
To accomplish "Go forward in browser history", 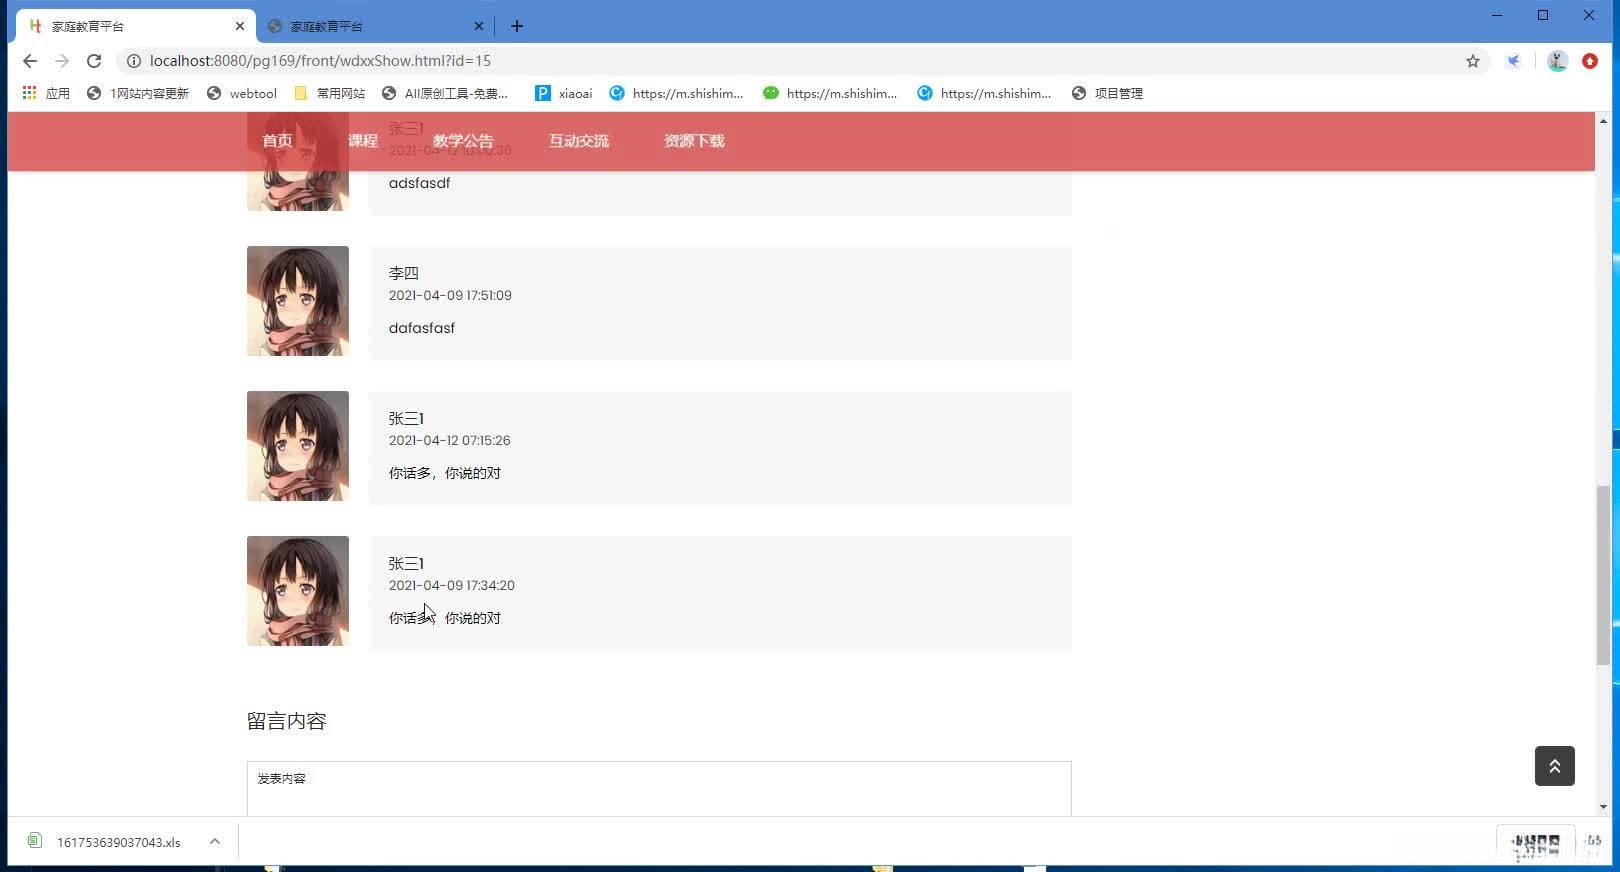I will tap(62, 61).
